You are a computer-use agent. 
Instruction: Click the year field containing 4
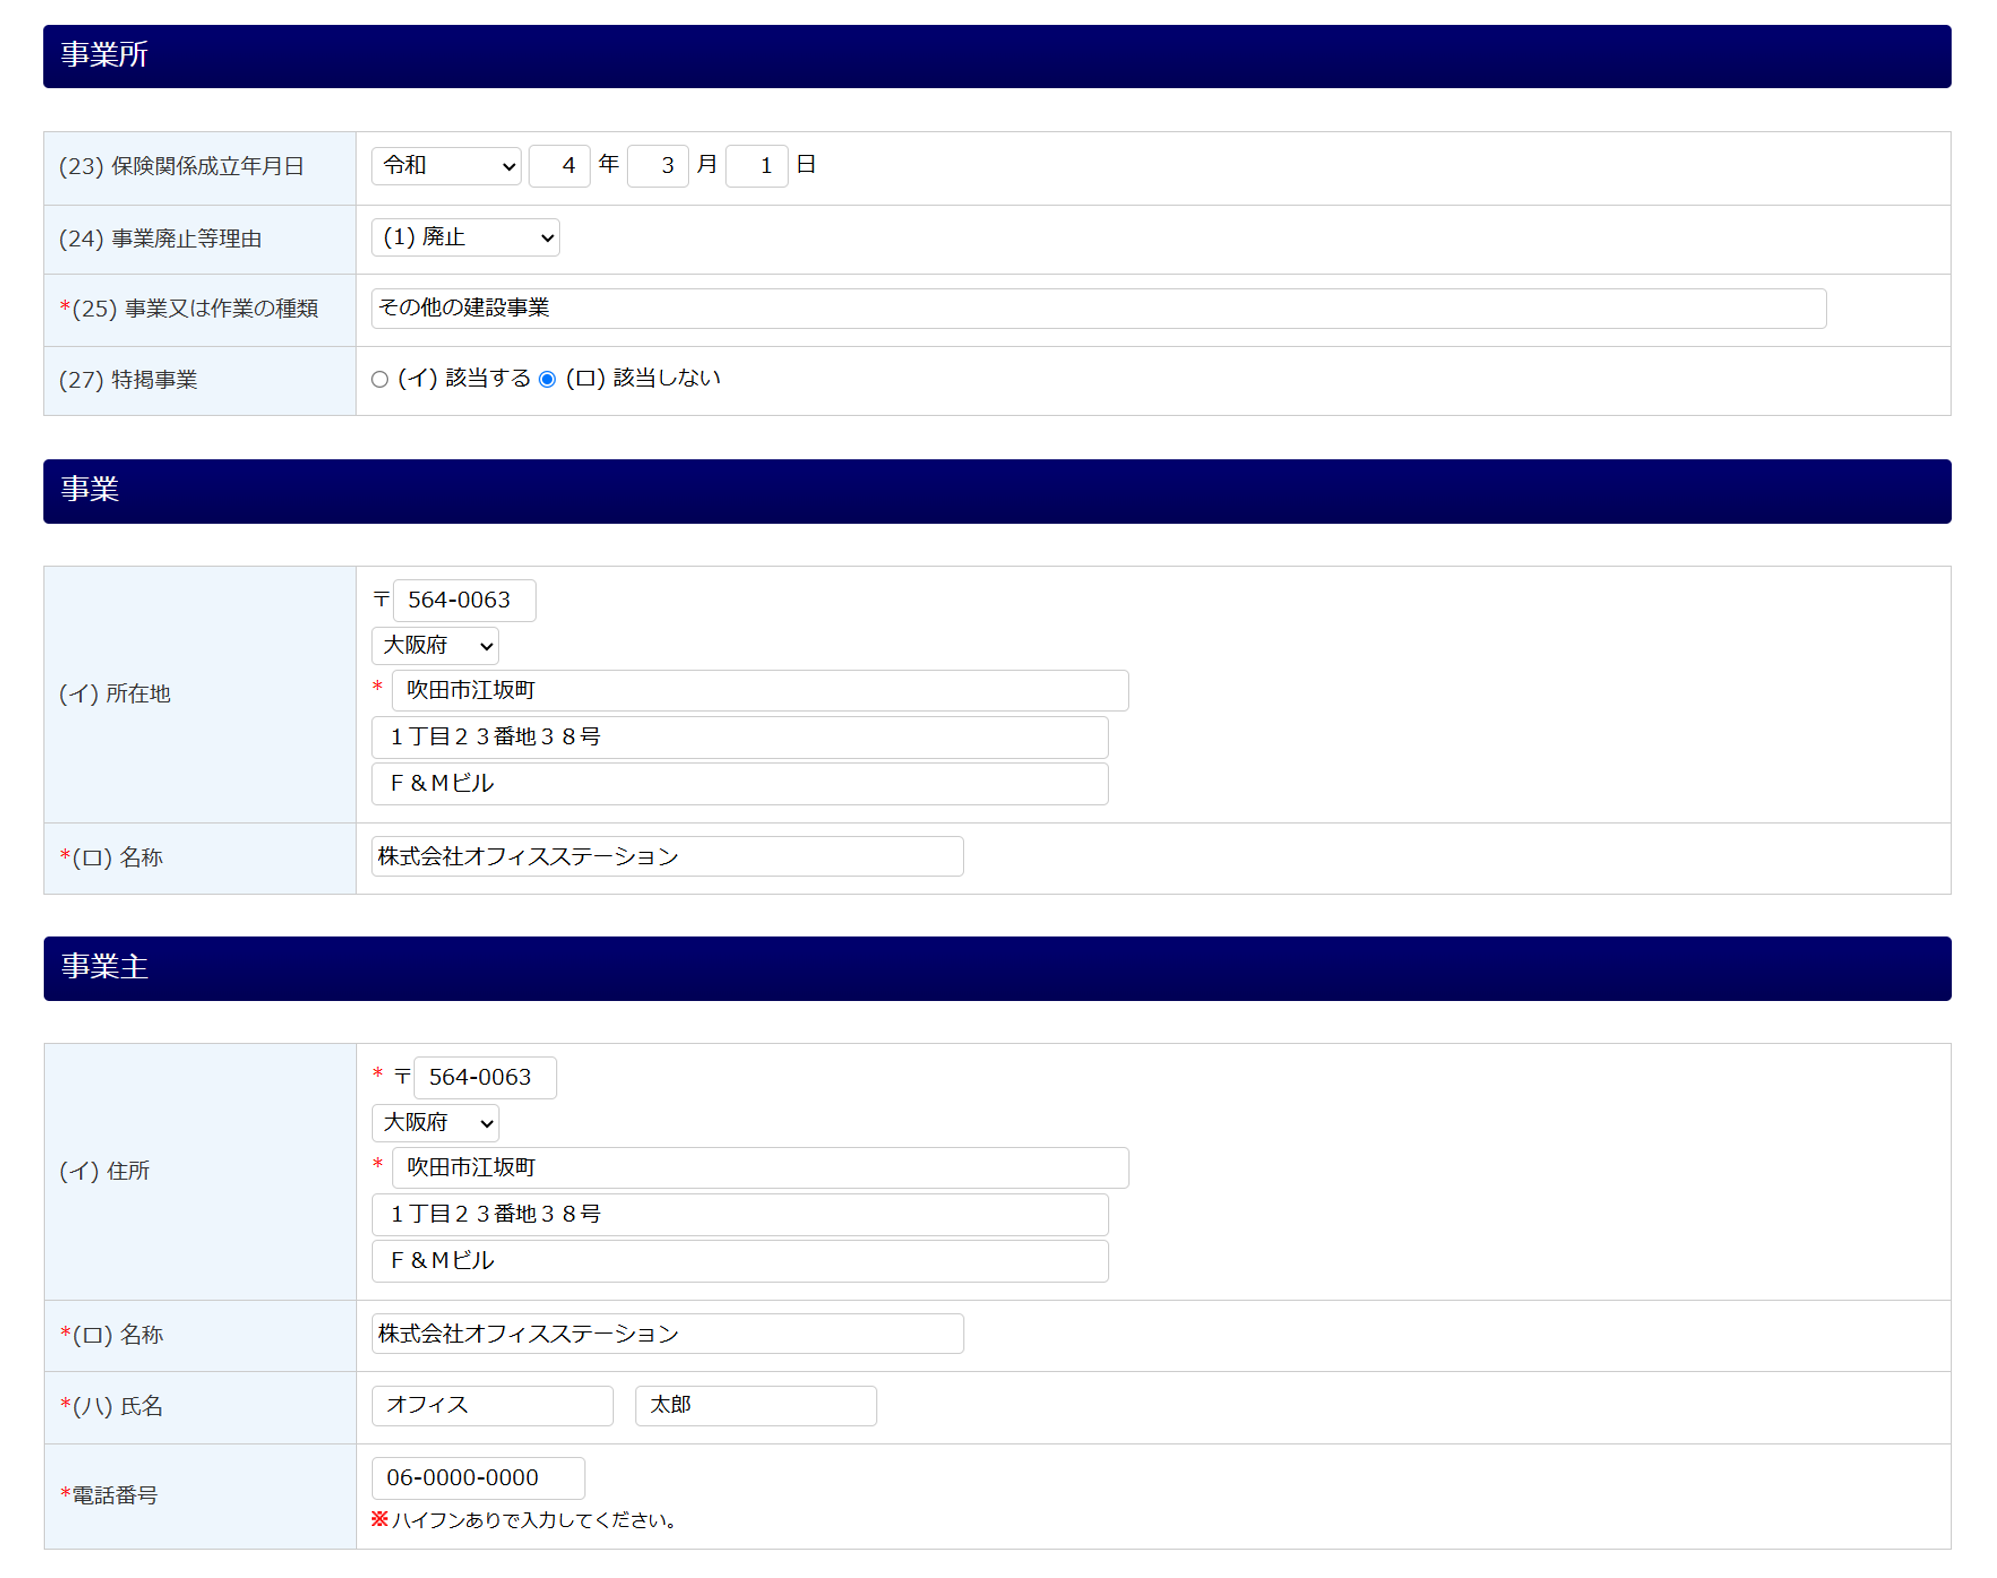tap(559, 166)
